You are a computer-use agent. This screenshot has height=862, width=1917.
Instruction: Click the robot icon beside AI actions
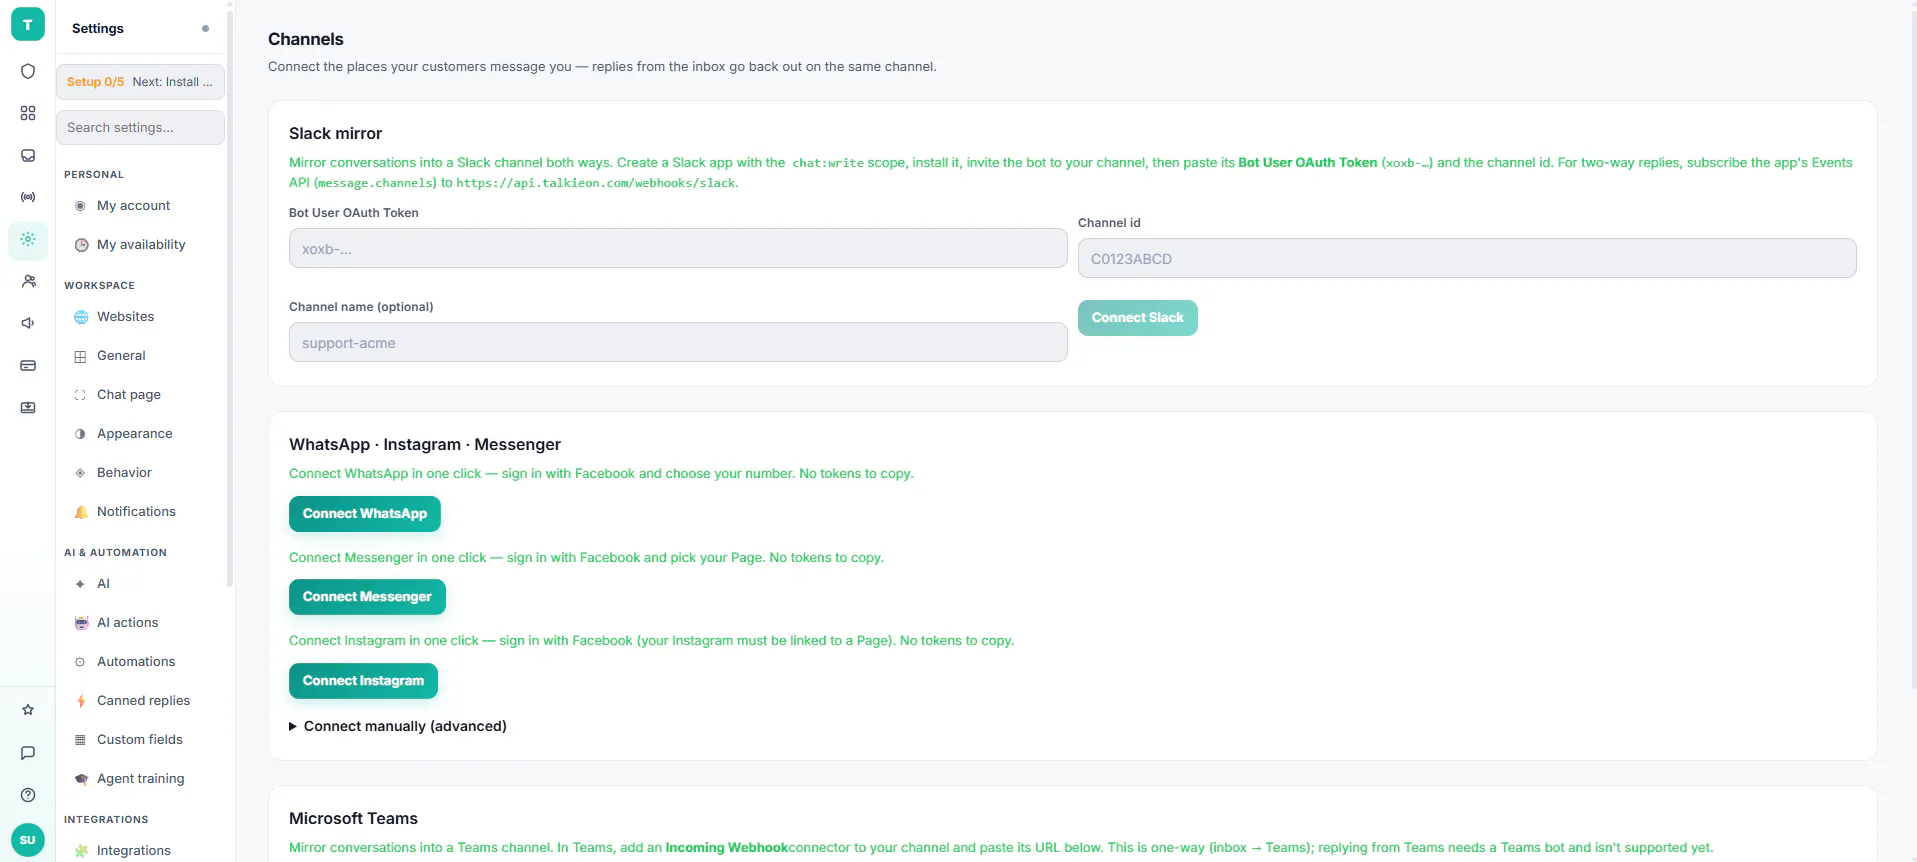click(81, 623)
